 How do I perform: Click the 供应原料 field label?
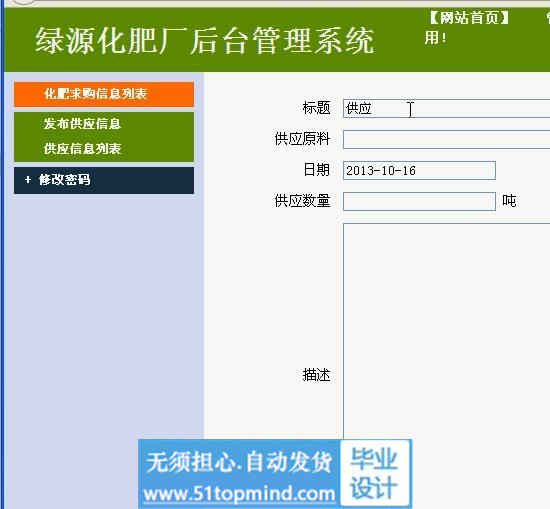(302, 139)
